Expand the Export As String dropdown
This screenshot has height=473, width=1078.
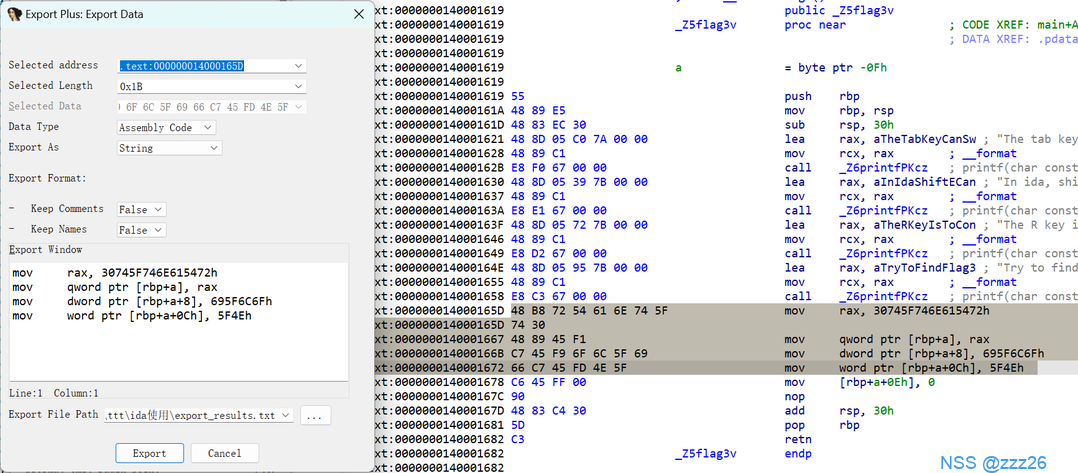213,148
